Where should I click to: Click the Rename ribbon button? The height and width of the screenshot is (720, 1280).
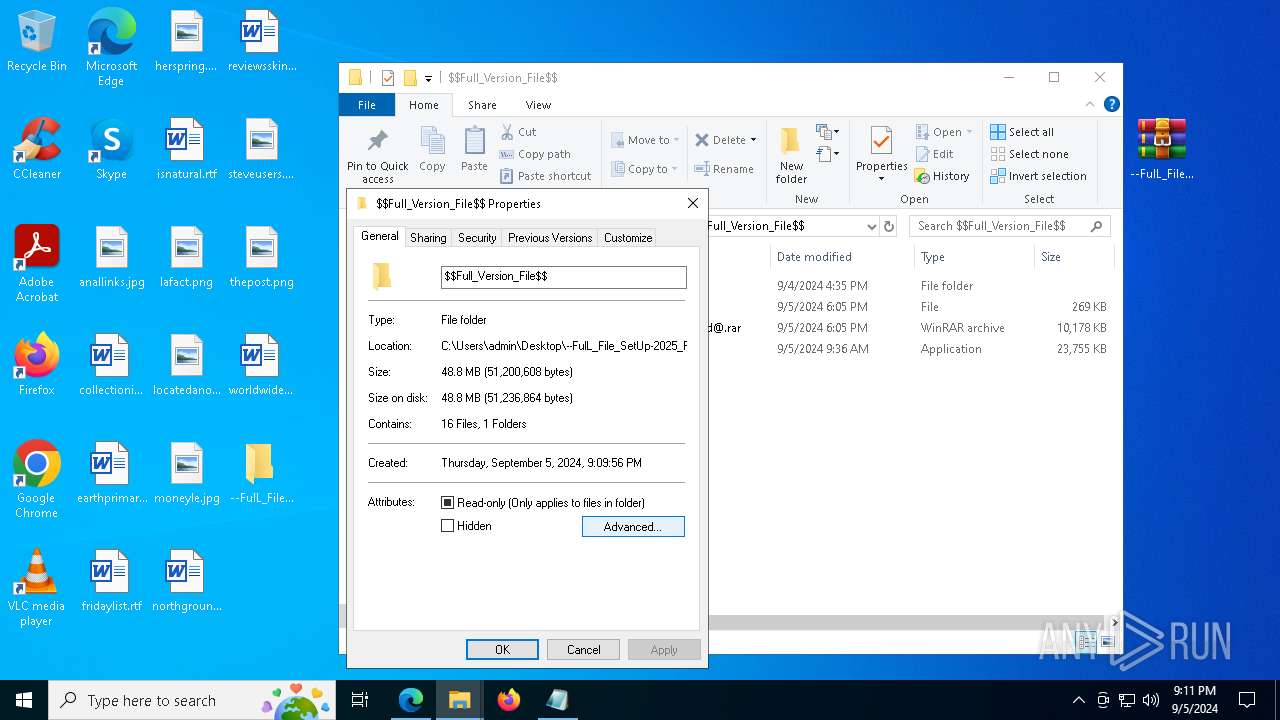coord(724,169)
